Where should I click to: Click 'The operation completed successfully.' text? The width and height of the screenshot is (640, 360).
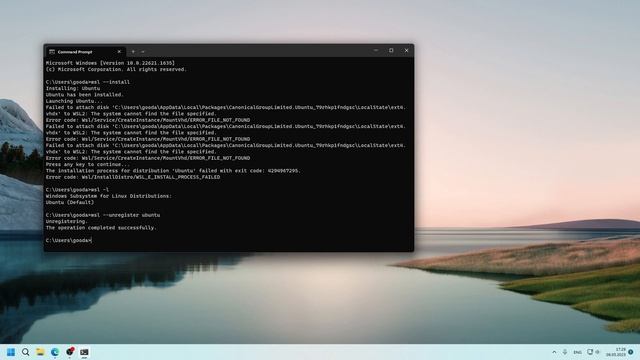pos(101,228)
